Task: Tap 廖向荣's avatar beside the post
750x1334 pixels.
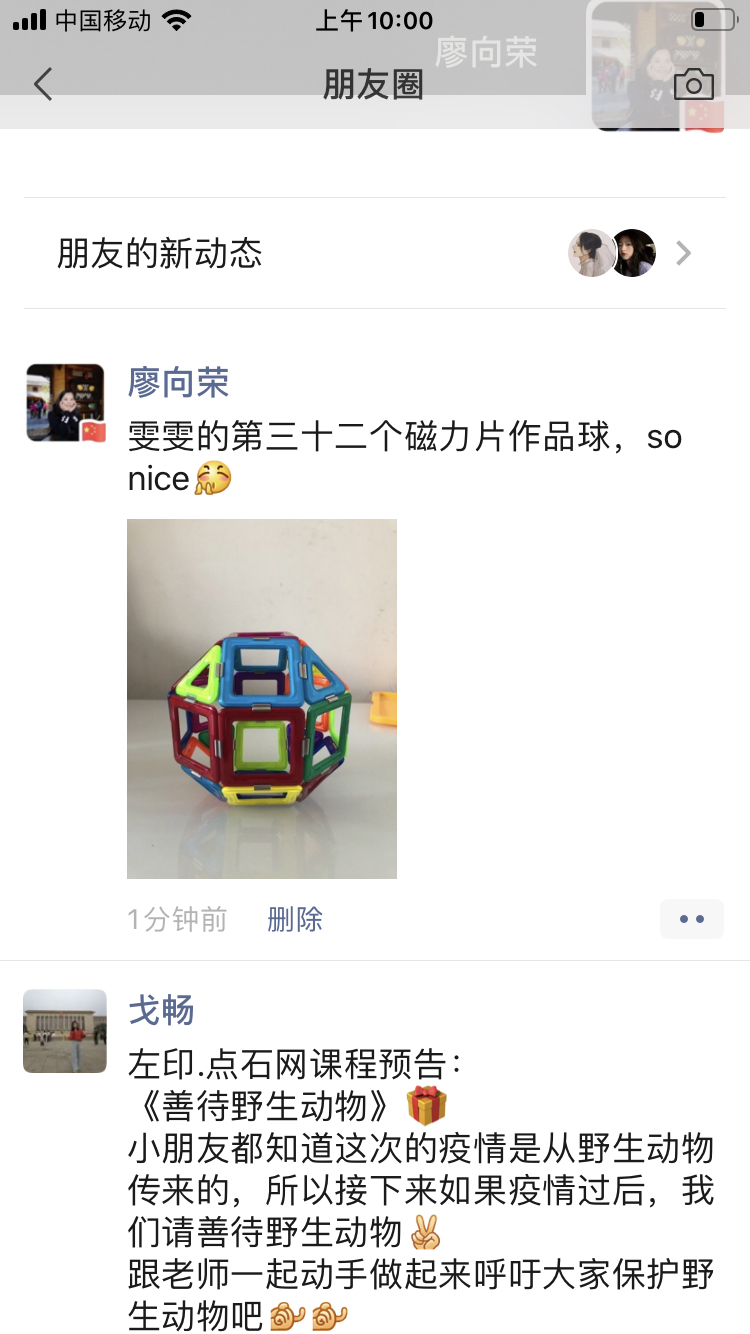Action: tap(65, 403)
